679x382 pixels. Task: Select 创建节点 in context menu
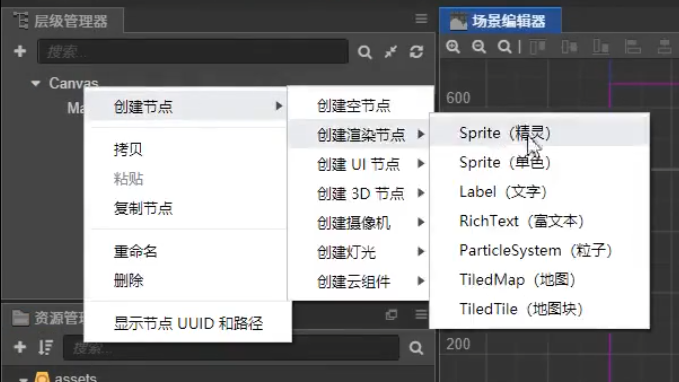186,106
